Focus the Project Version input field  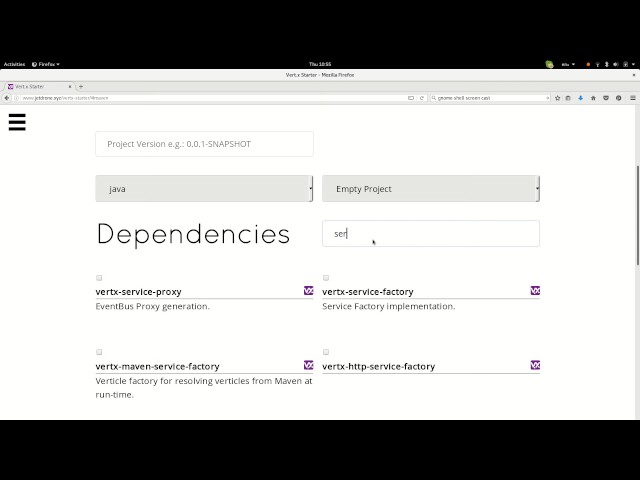(204, 144)
